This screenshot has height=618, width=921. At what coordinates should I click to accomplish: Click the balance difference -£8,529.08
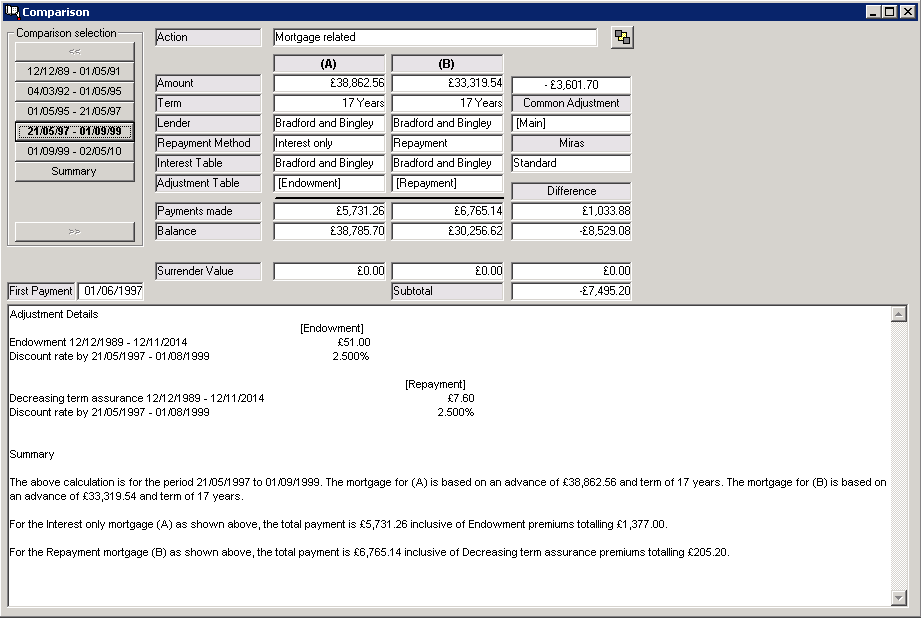[x=571, y=231]
